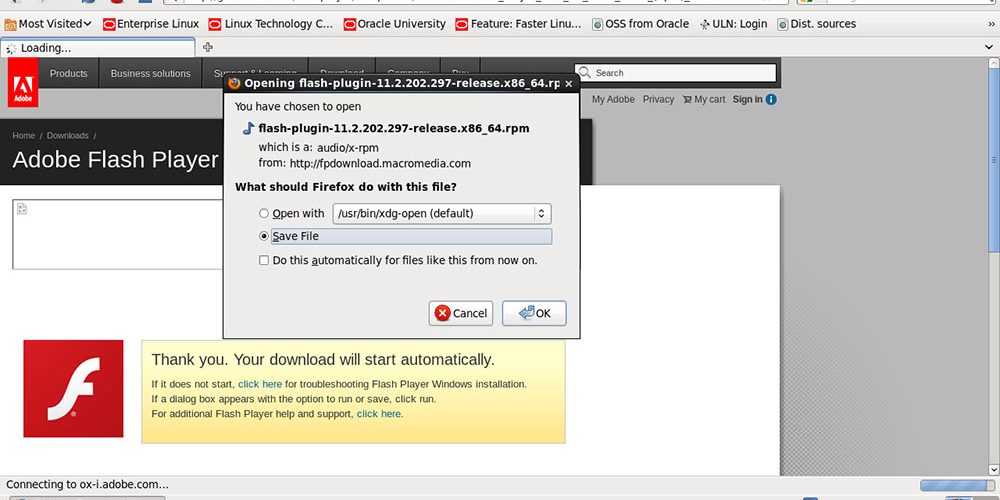The image size is (1000, 500).
Task: Open the Business solutions menu
Action: click(x=150, y=73)
